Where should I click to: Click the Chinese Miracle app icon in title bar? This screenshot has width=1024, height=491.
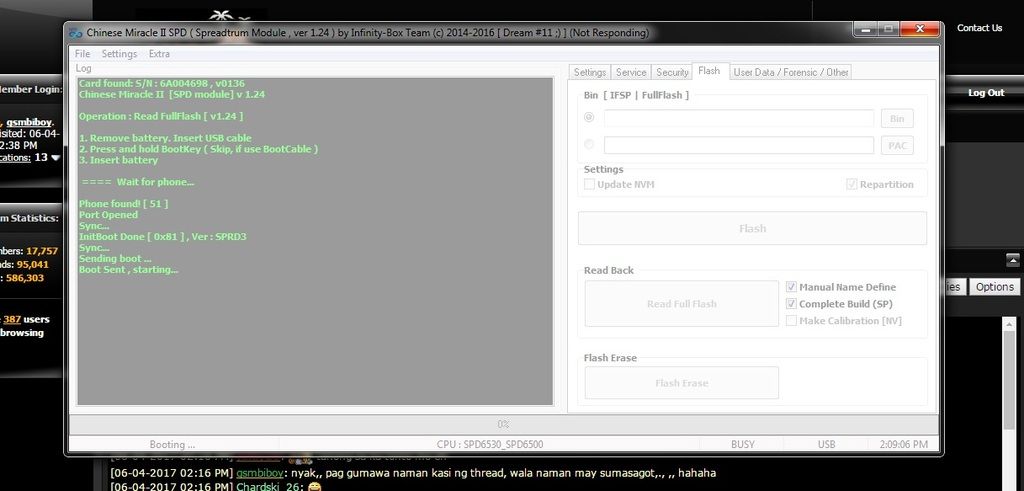(76, 33)
